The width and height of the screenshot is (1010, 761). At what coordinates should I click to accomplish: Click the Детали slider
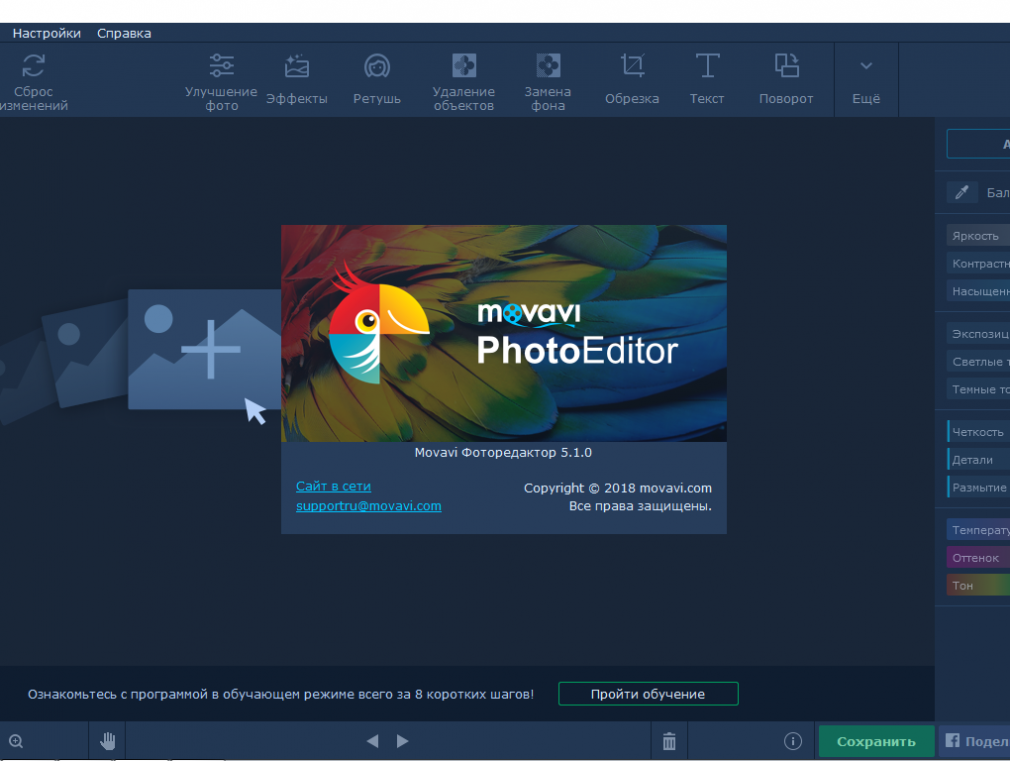pos(978,459)
